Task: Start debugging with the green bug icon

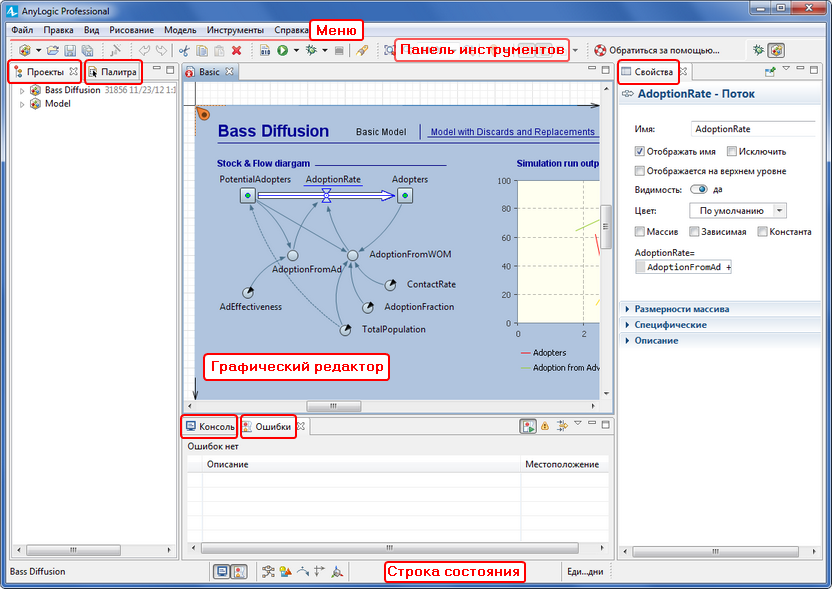Action: 311,50
